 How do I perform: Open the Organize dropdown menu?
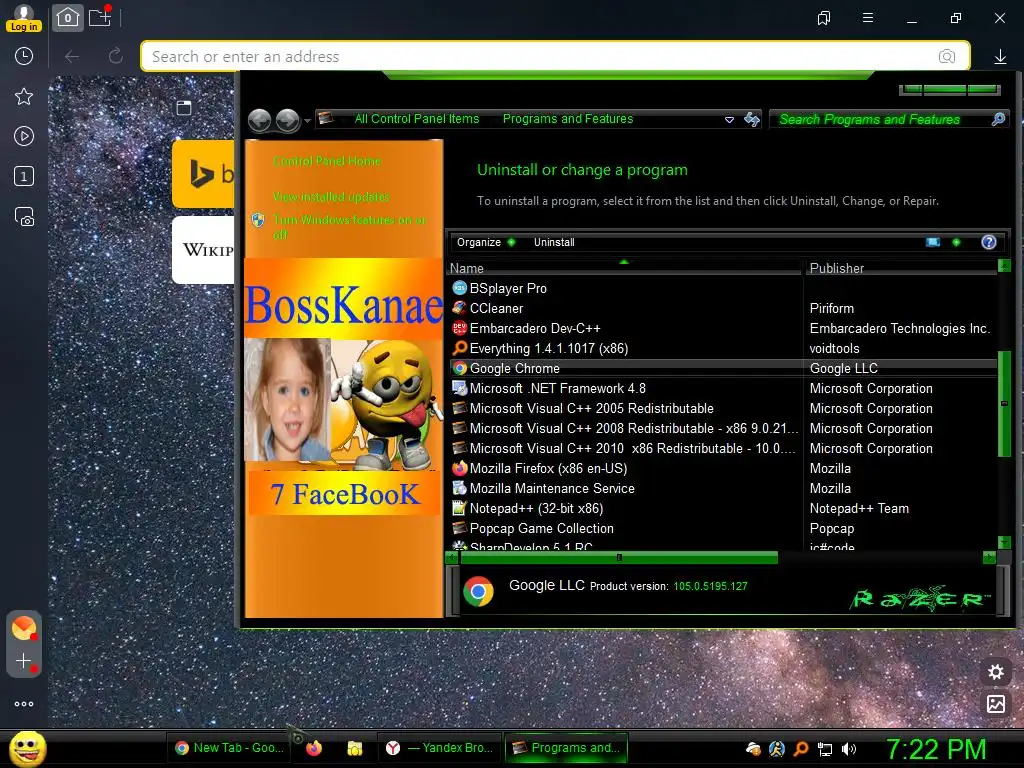pyautogui.click(x=486, y=242)
